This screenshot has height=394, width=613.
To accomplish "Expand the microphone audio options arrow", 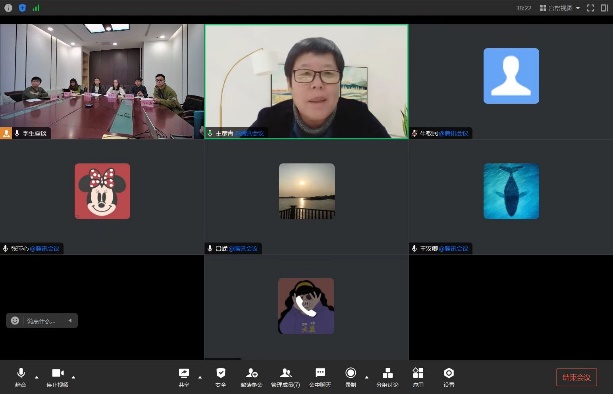I will (37, 377).
